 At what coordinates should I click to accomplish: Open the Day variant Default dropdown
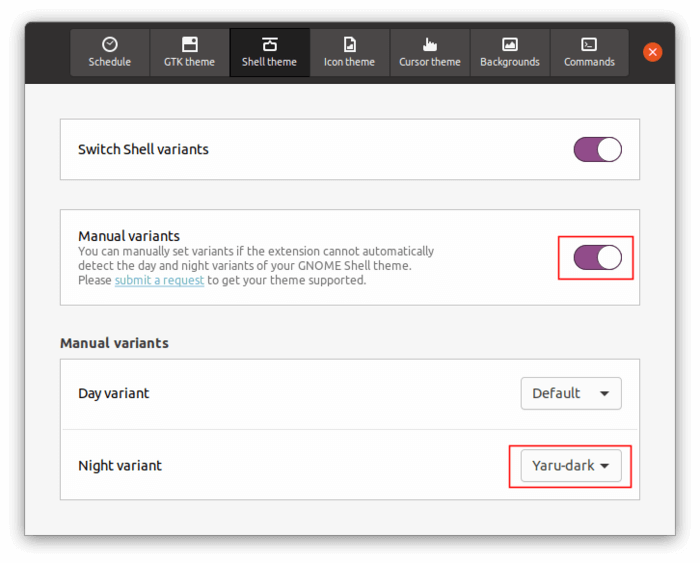click(x=571, y=393)
